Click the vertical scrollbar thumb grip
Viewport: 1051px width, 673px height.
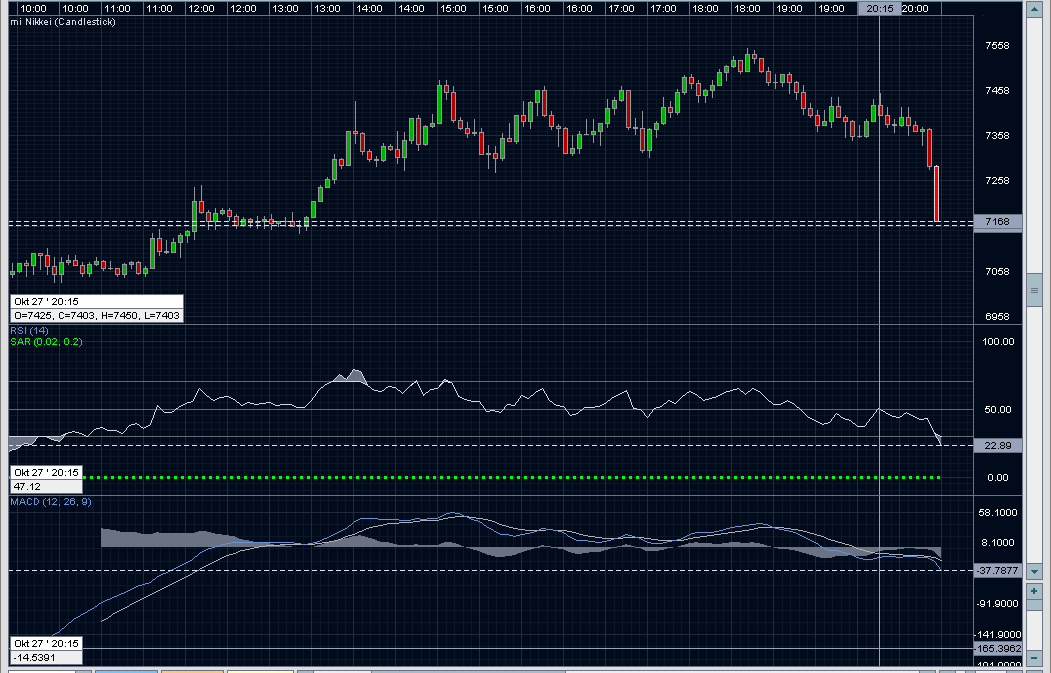[x=1034, y=290]
